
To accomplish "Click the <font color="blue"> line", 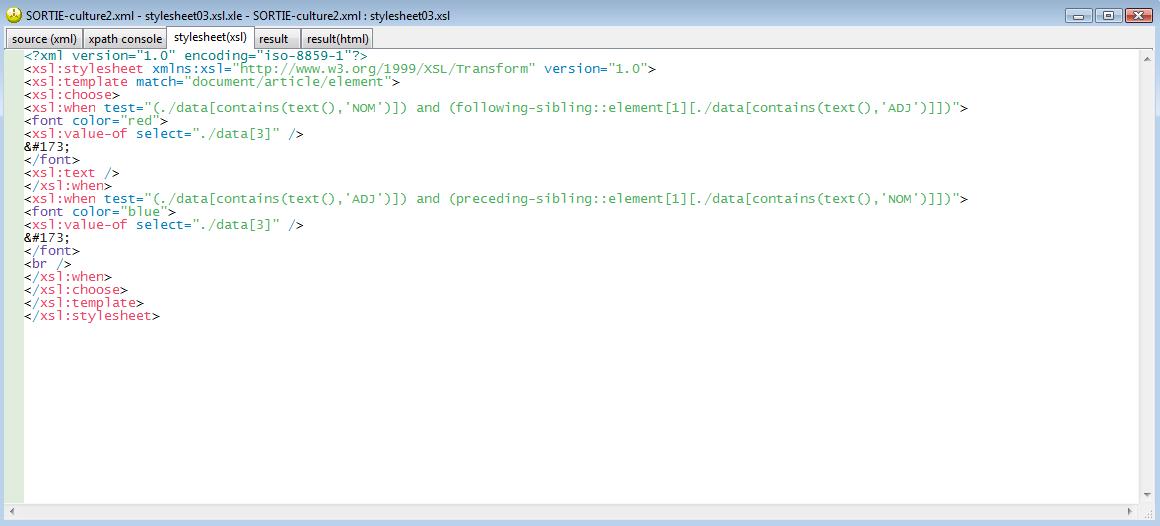I will point(99,212).
